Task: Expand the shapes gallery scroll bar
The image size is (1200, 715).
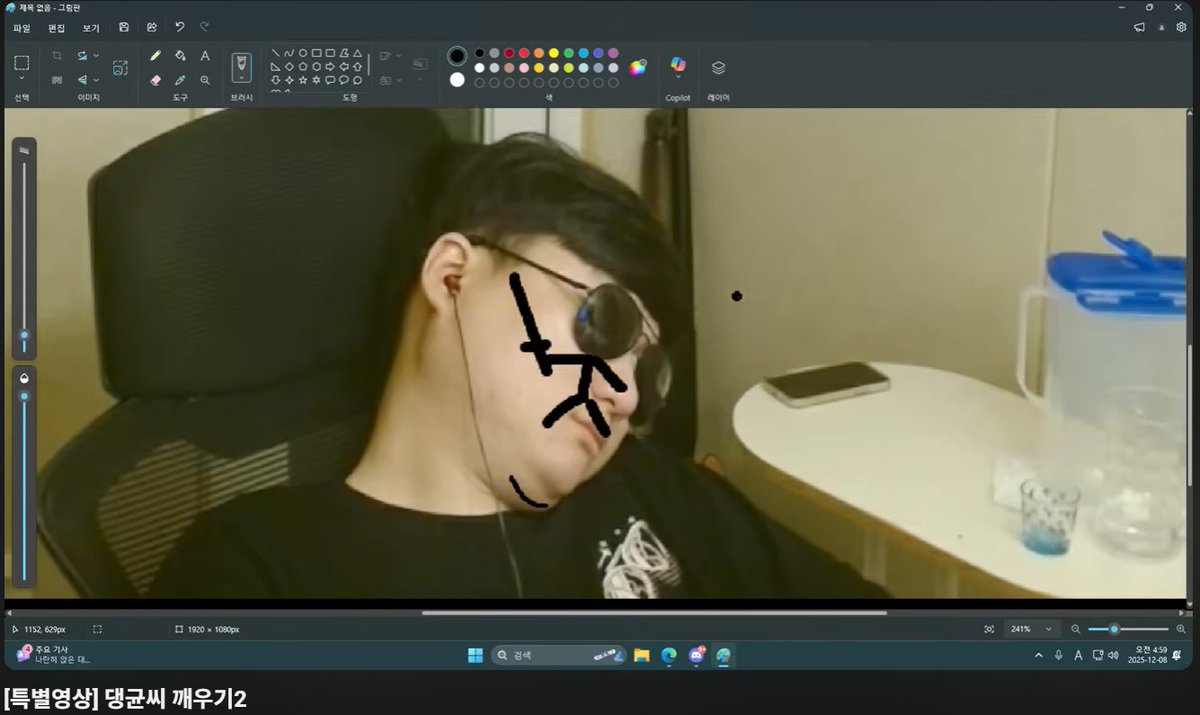Action: (369, 65)
